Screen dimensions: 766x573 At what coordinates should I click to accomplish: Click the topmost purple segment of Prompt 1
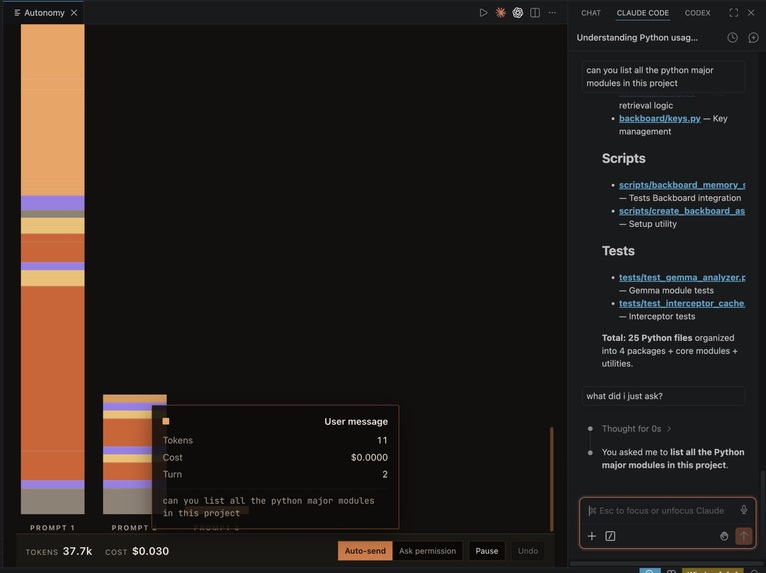(52, 203)
